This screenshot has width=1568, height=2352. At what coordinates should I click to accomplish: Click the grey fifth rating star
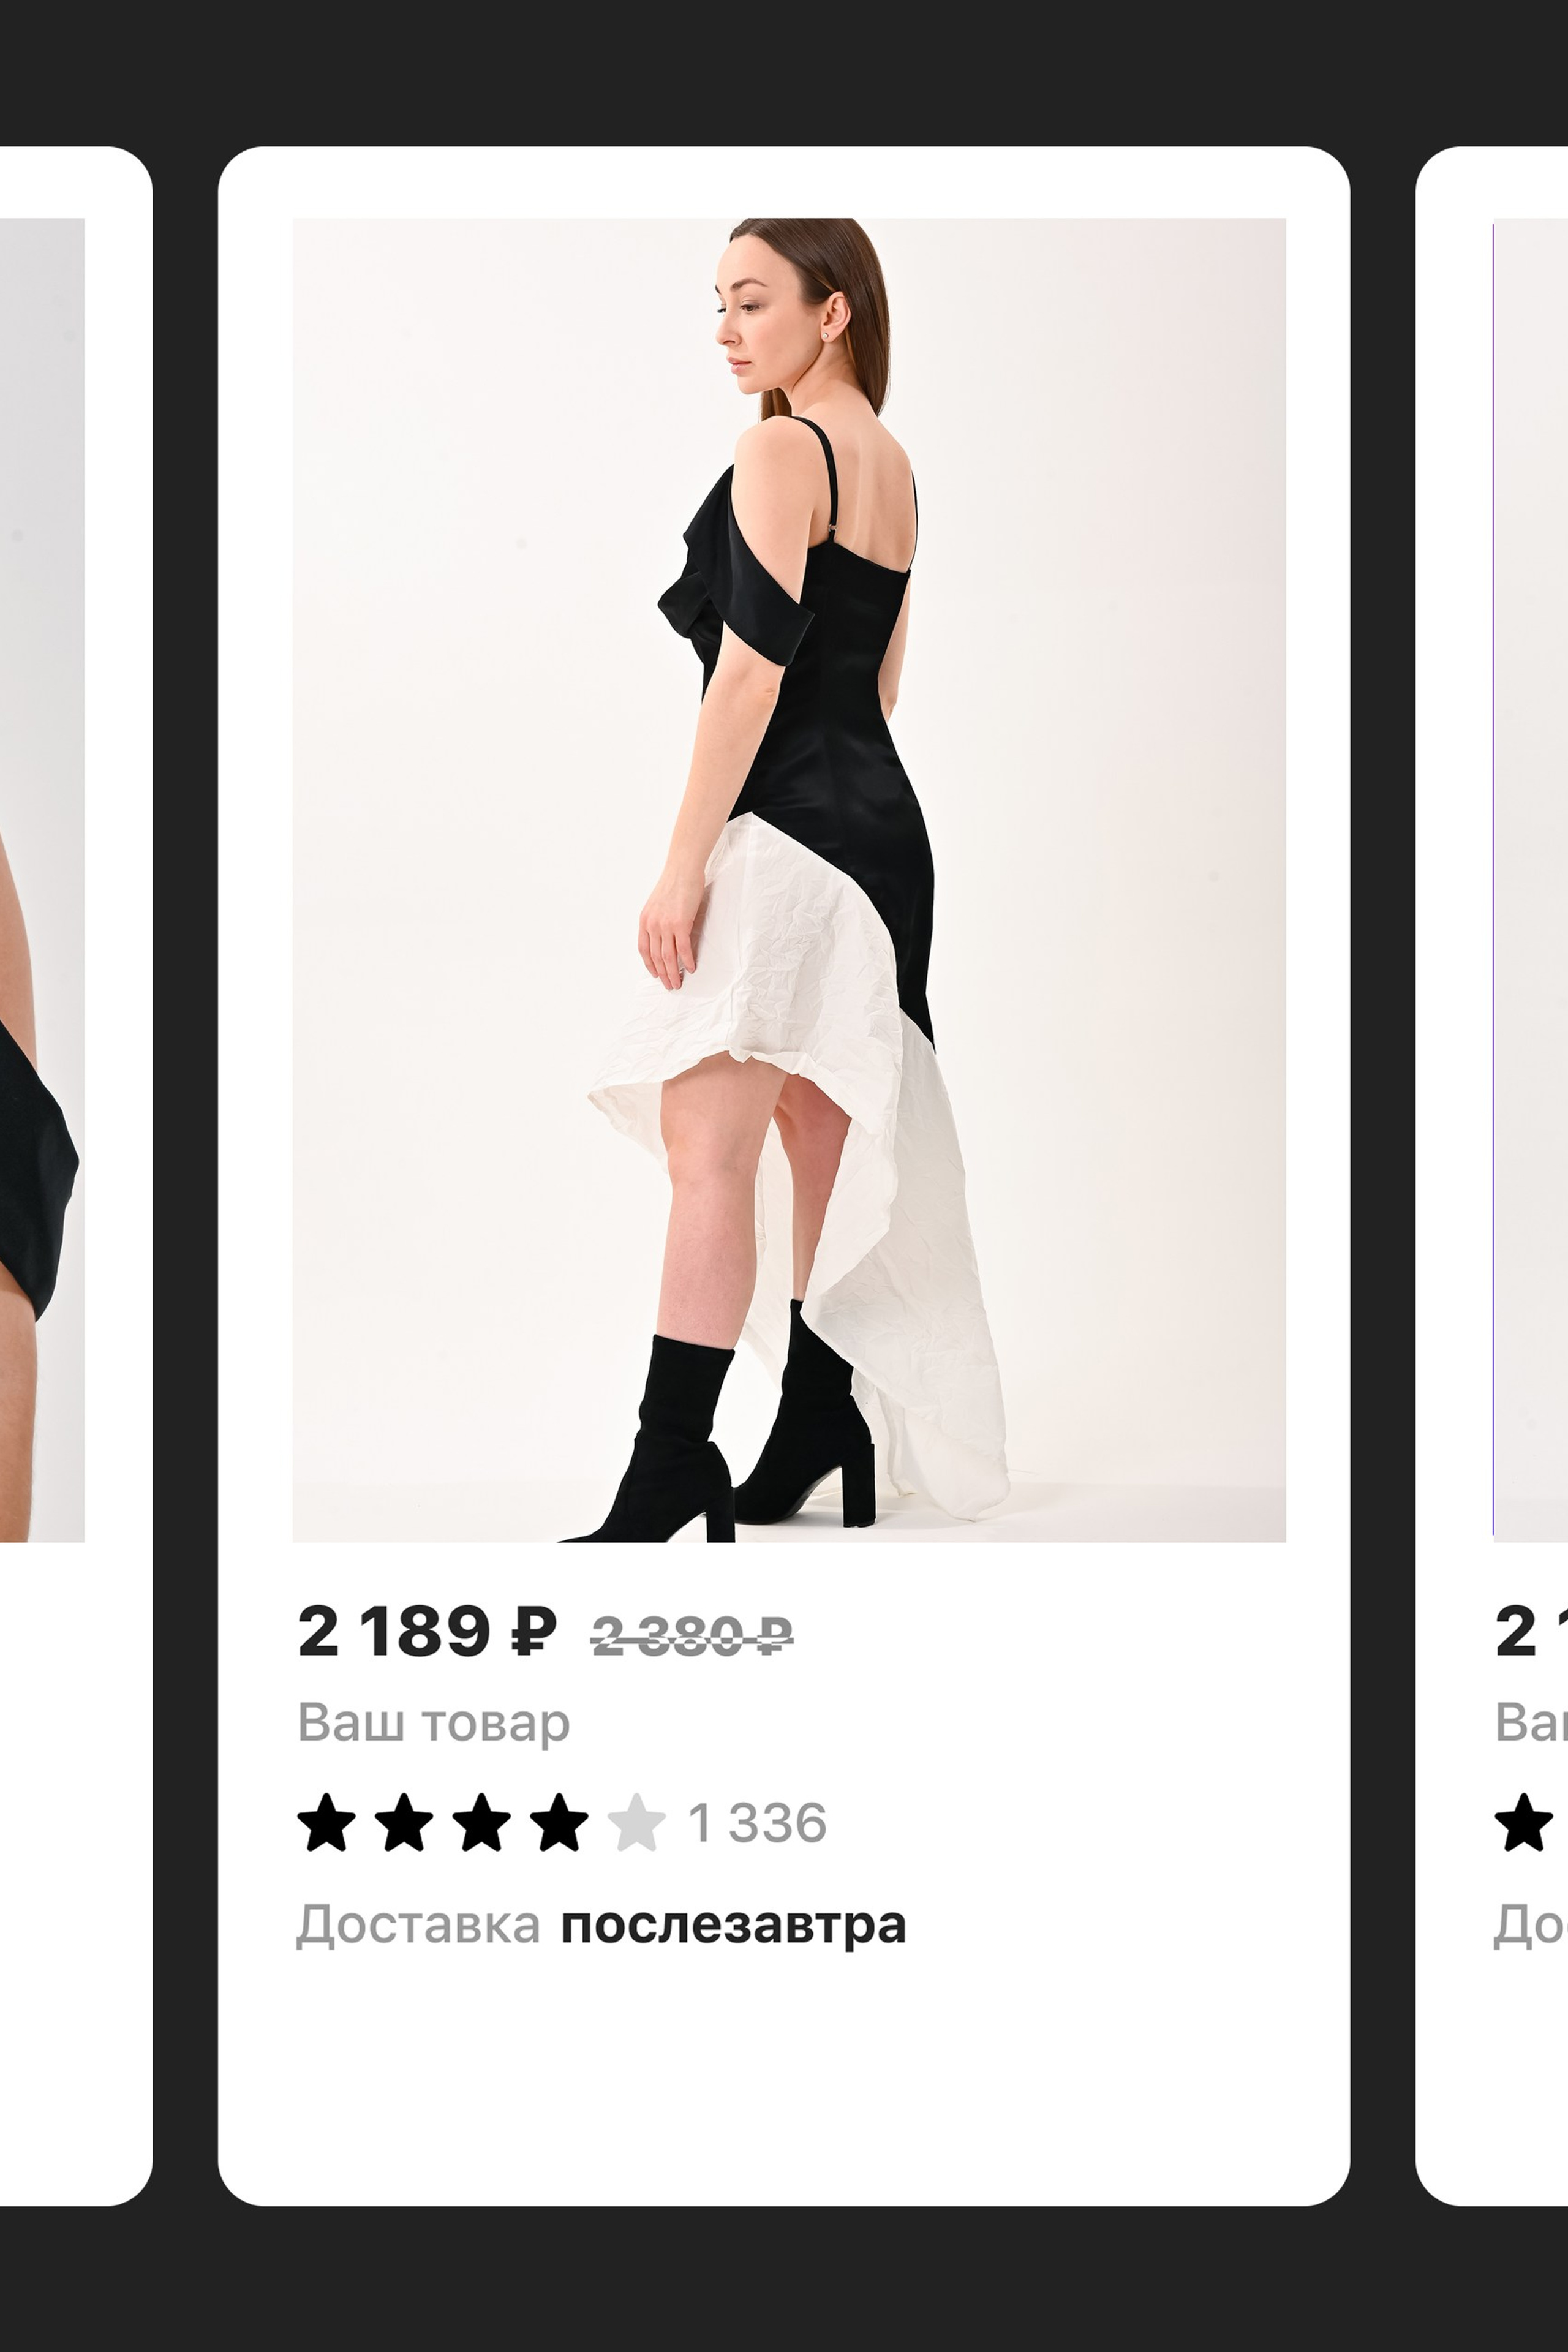coord(637,1822)
